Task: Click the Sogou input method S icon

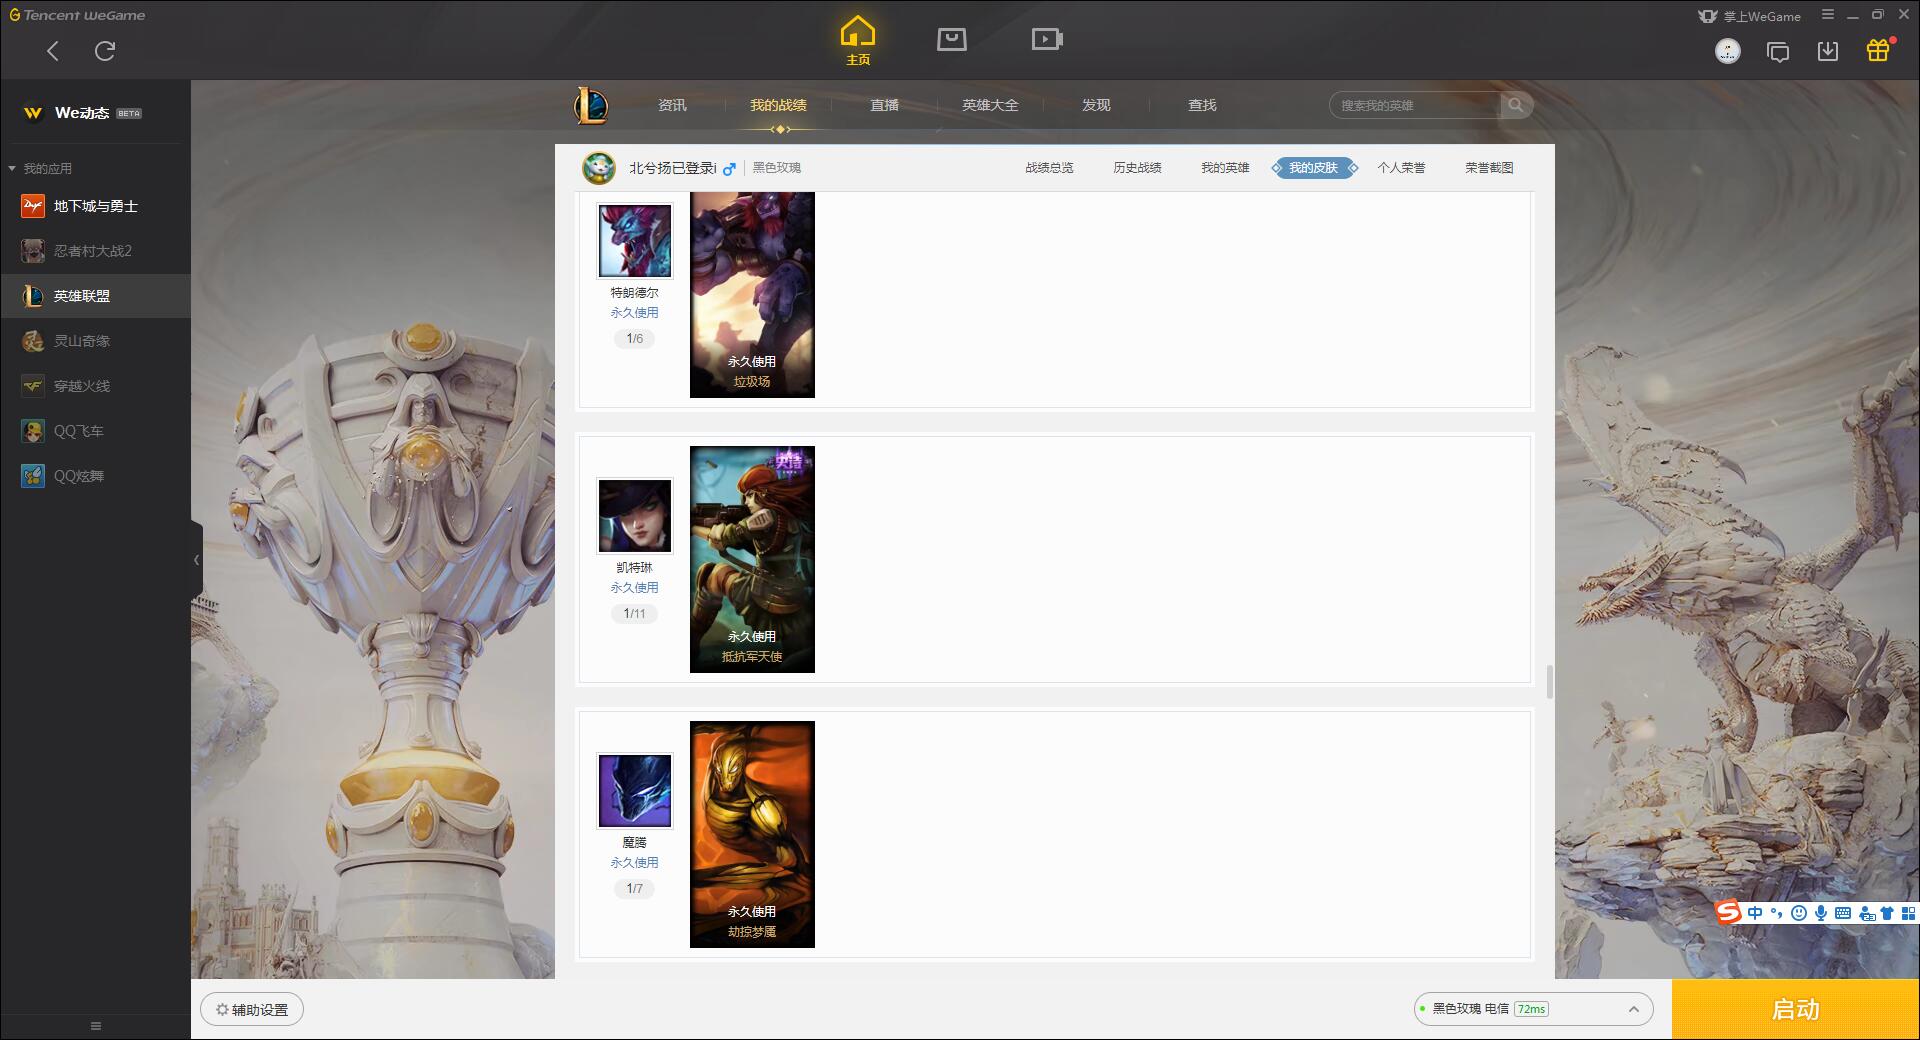Action: pos(1728,912)
